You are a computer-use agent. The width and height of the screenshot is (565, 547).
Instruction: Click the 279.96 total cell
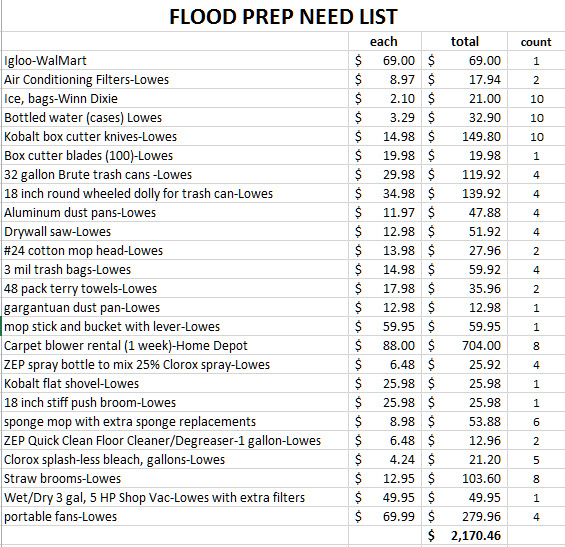(x=464, y=516)
